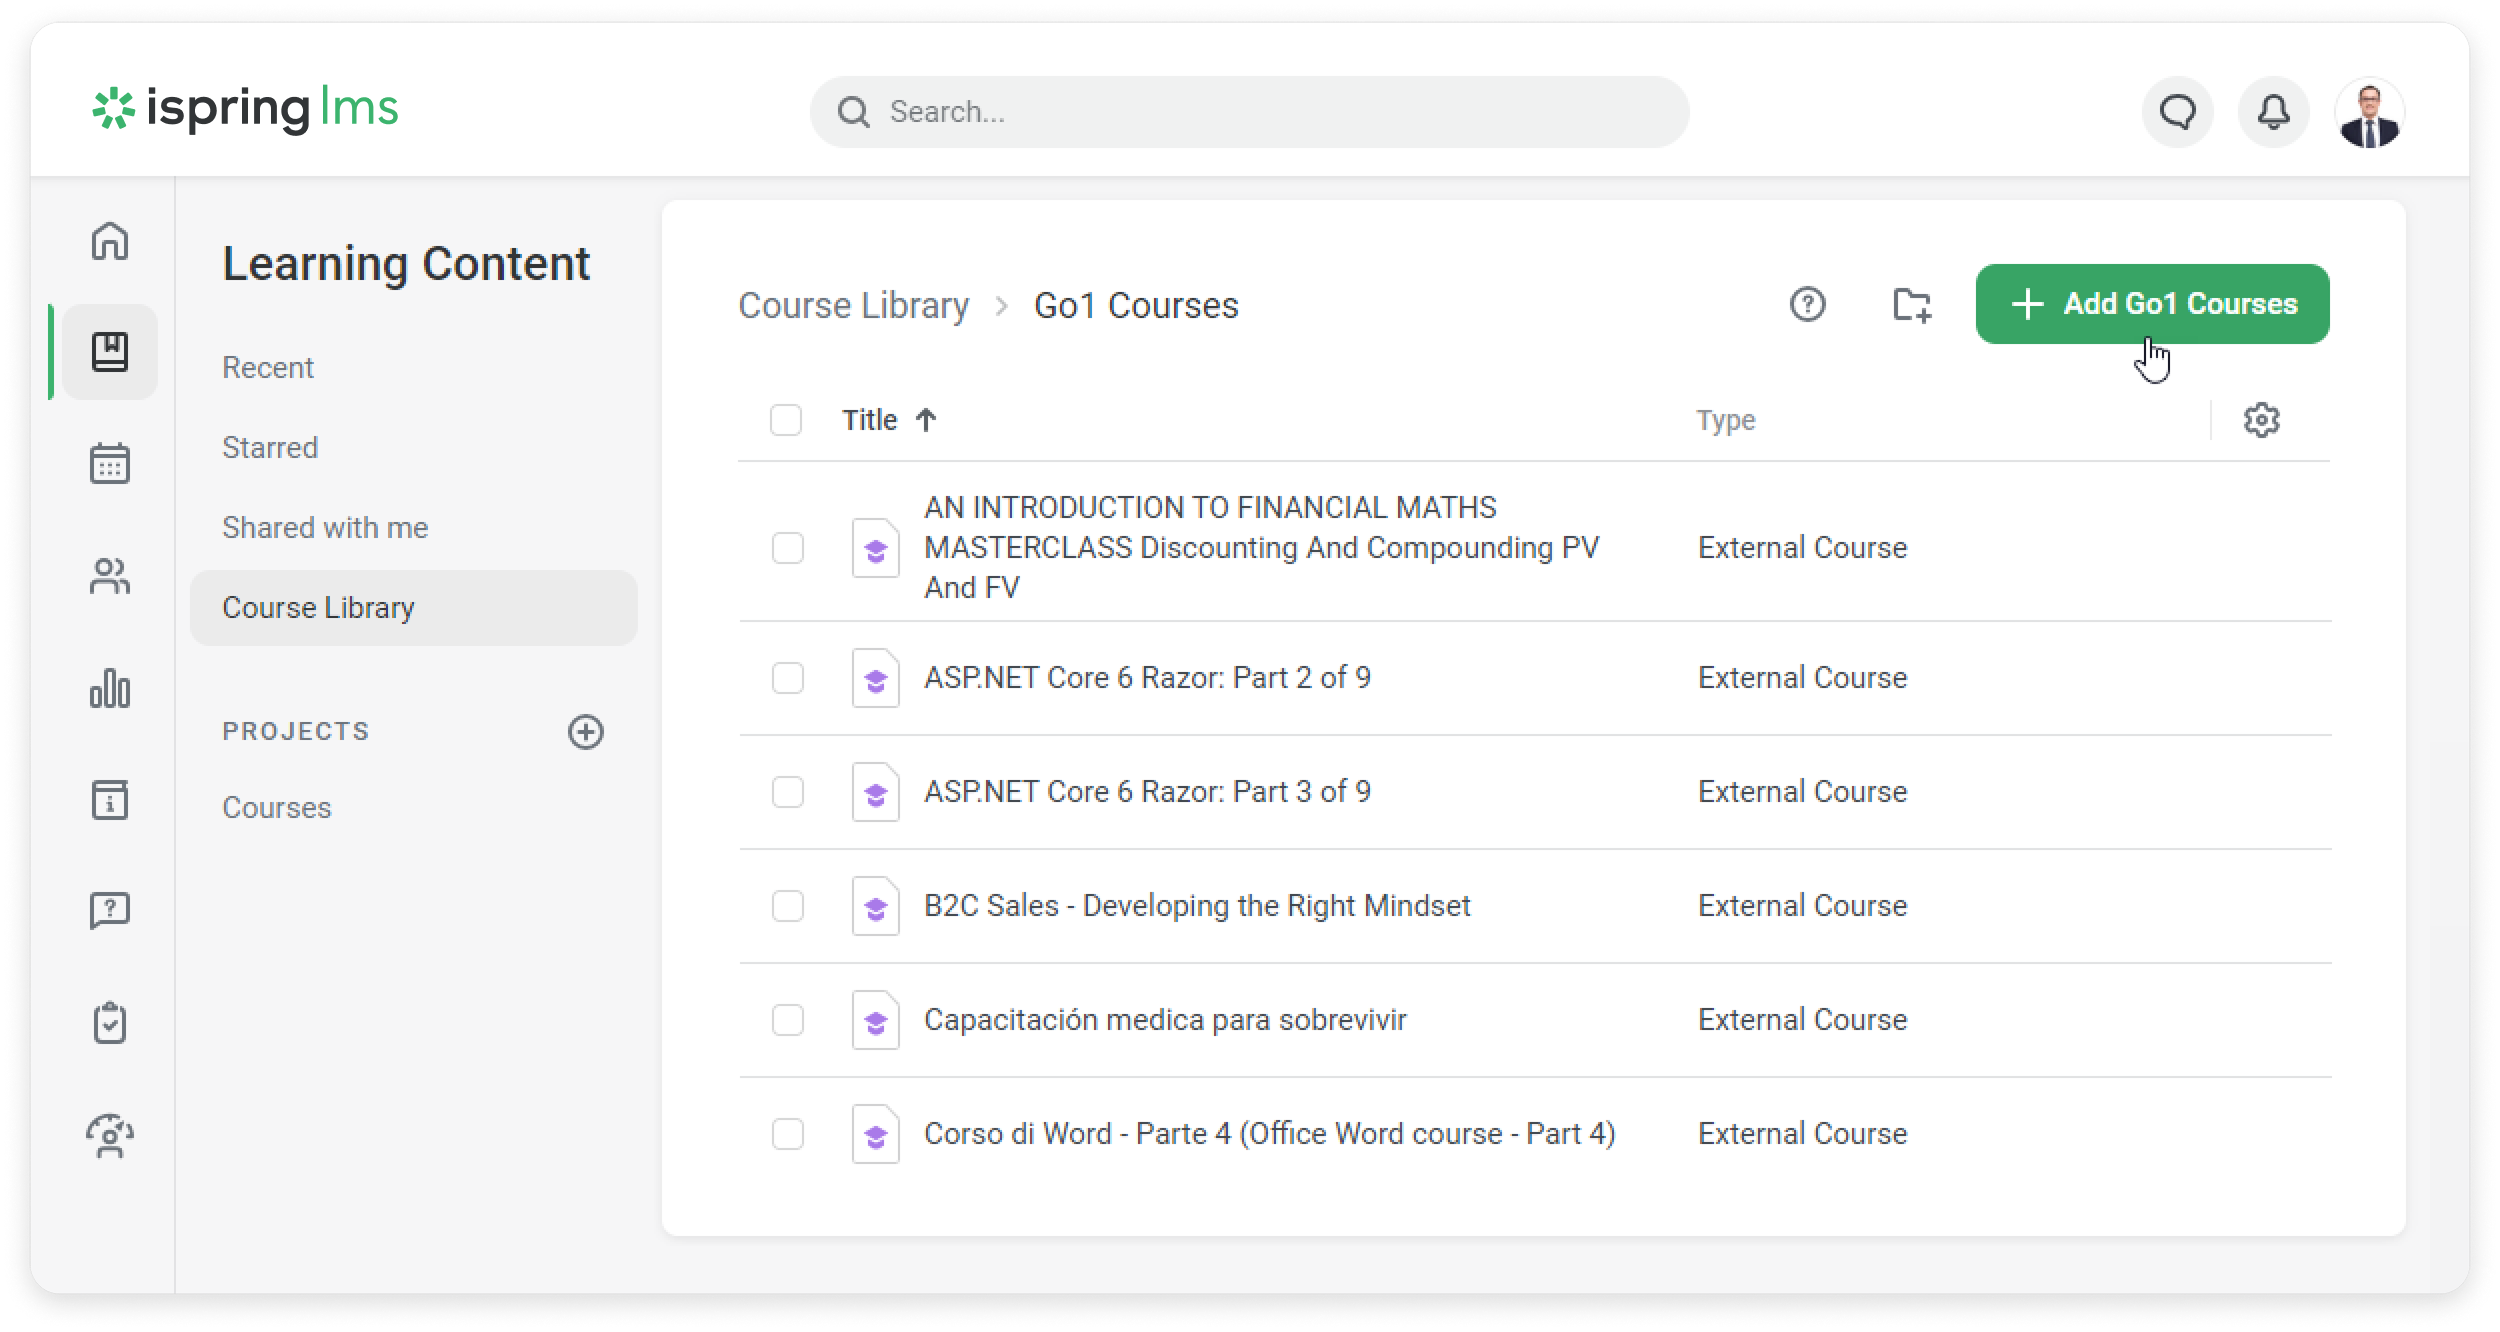Toggle the select-all checkbox in header
Screen dimensions: 2500x1332
786,420
